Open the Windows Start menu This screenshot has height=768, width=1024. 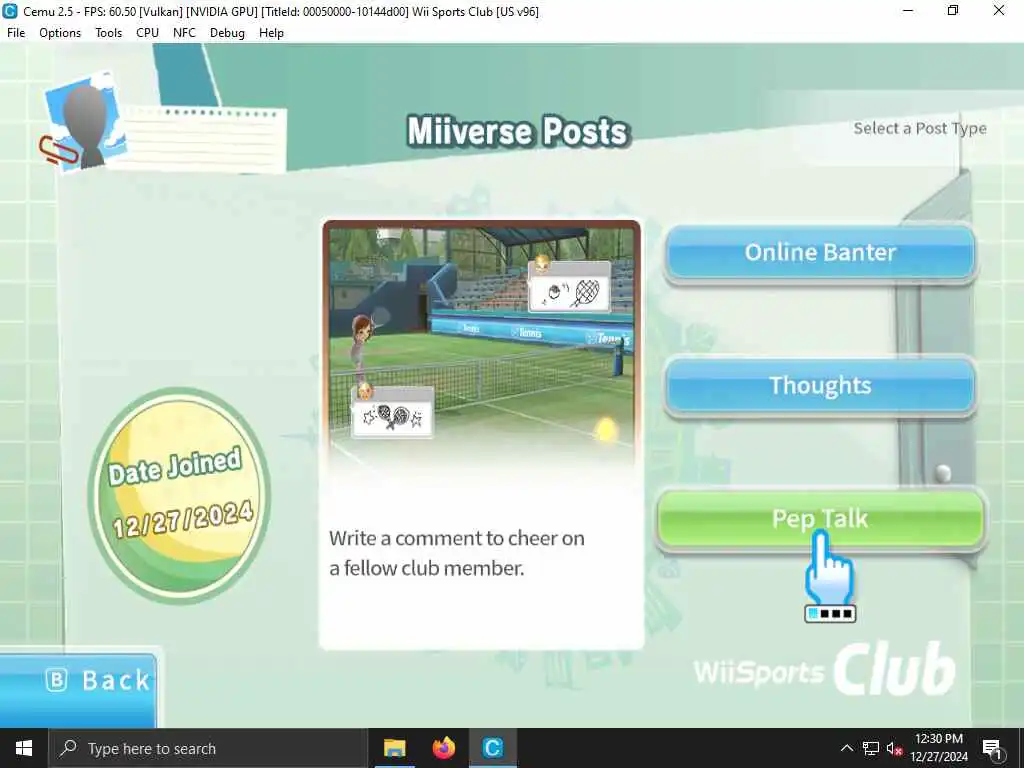[x=24, y=748]
